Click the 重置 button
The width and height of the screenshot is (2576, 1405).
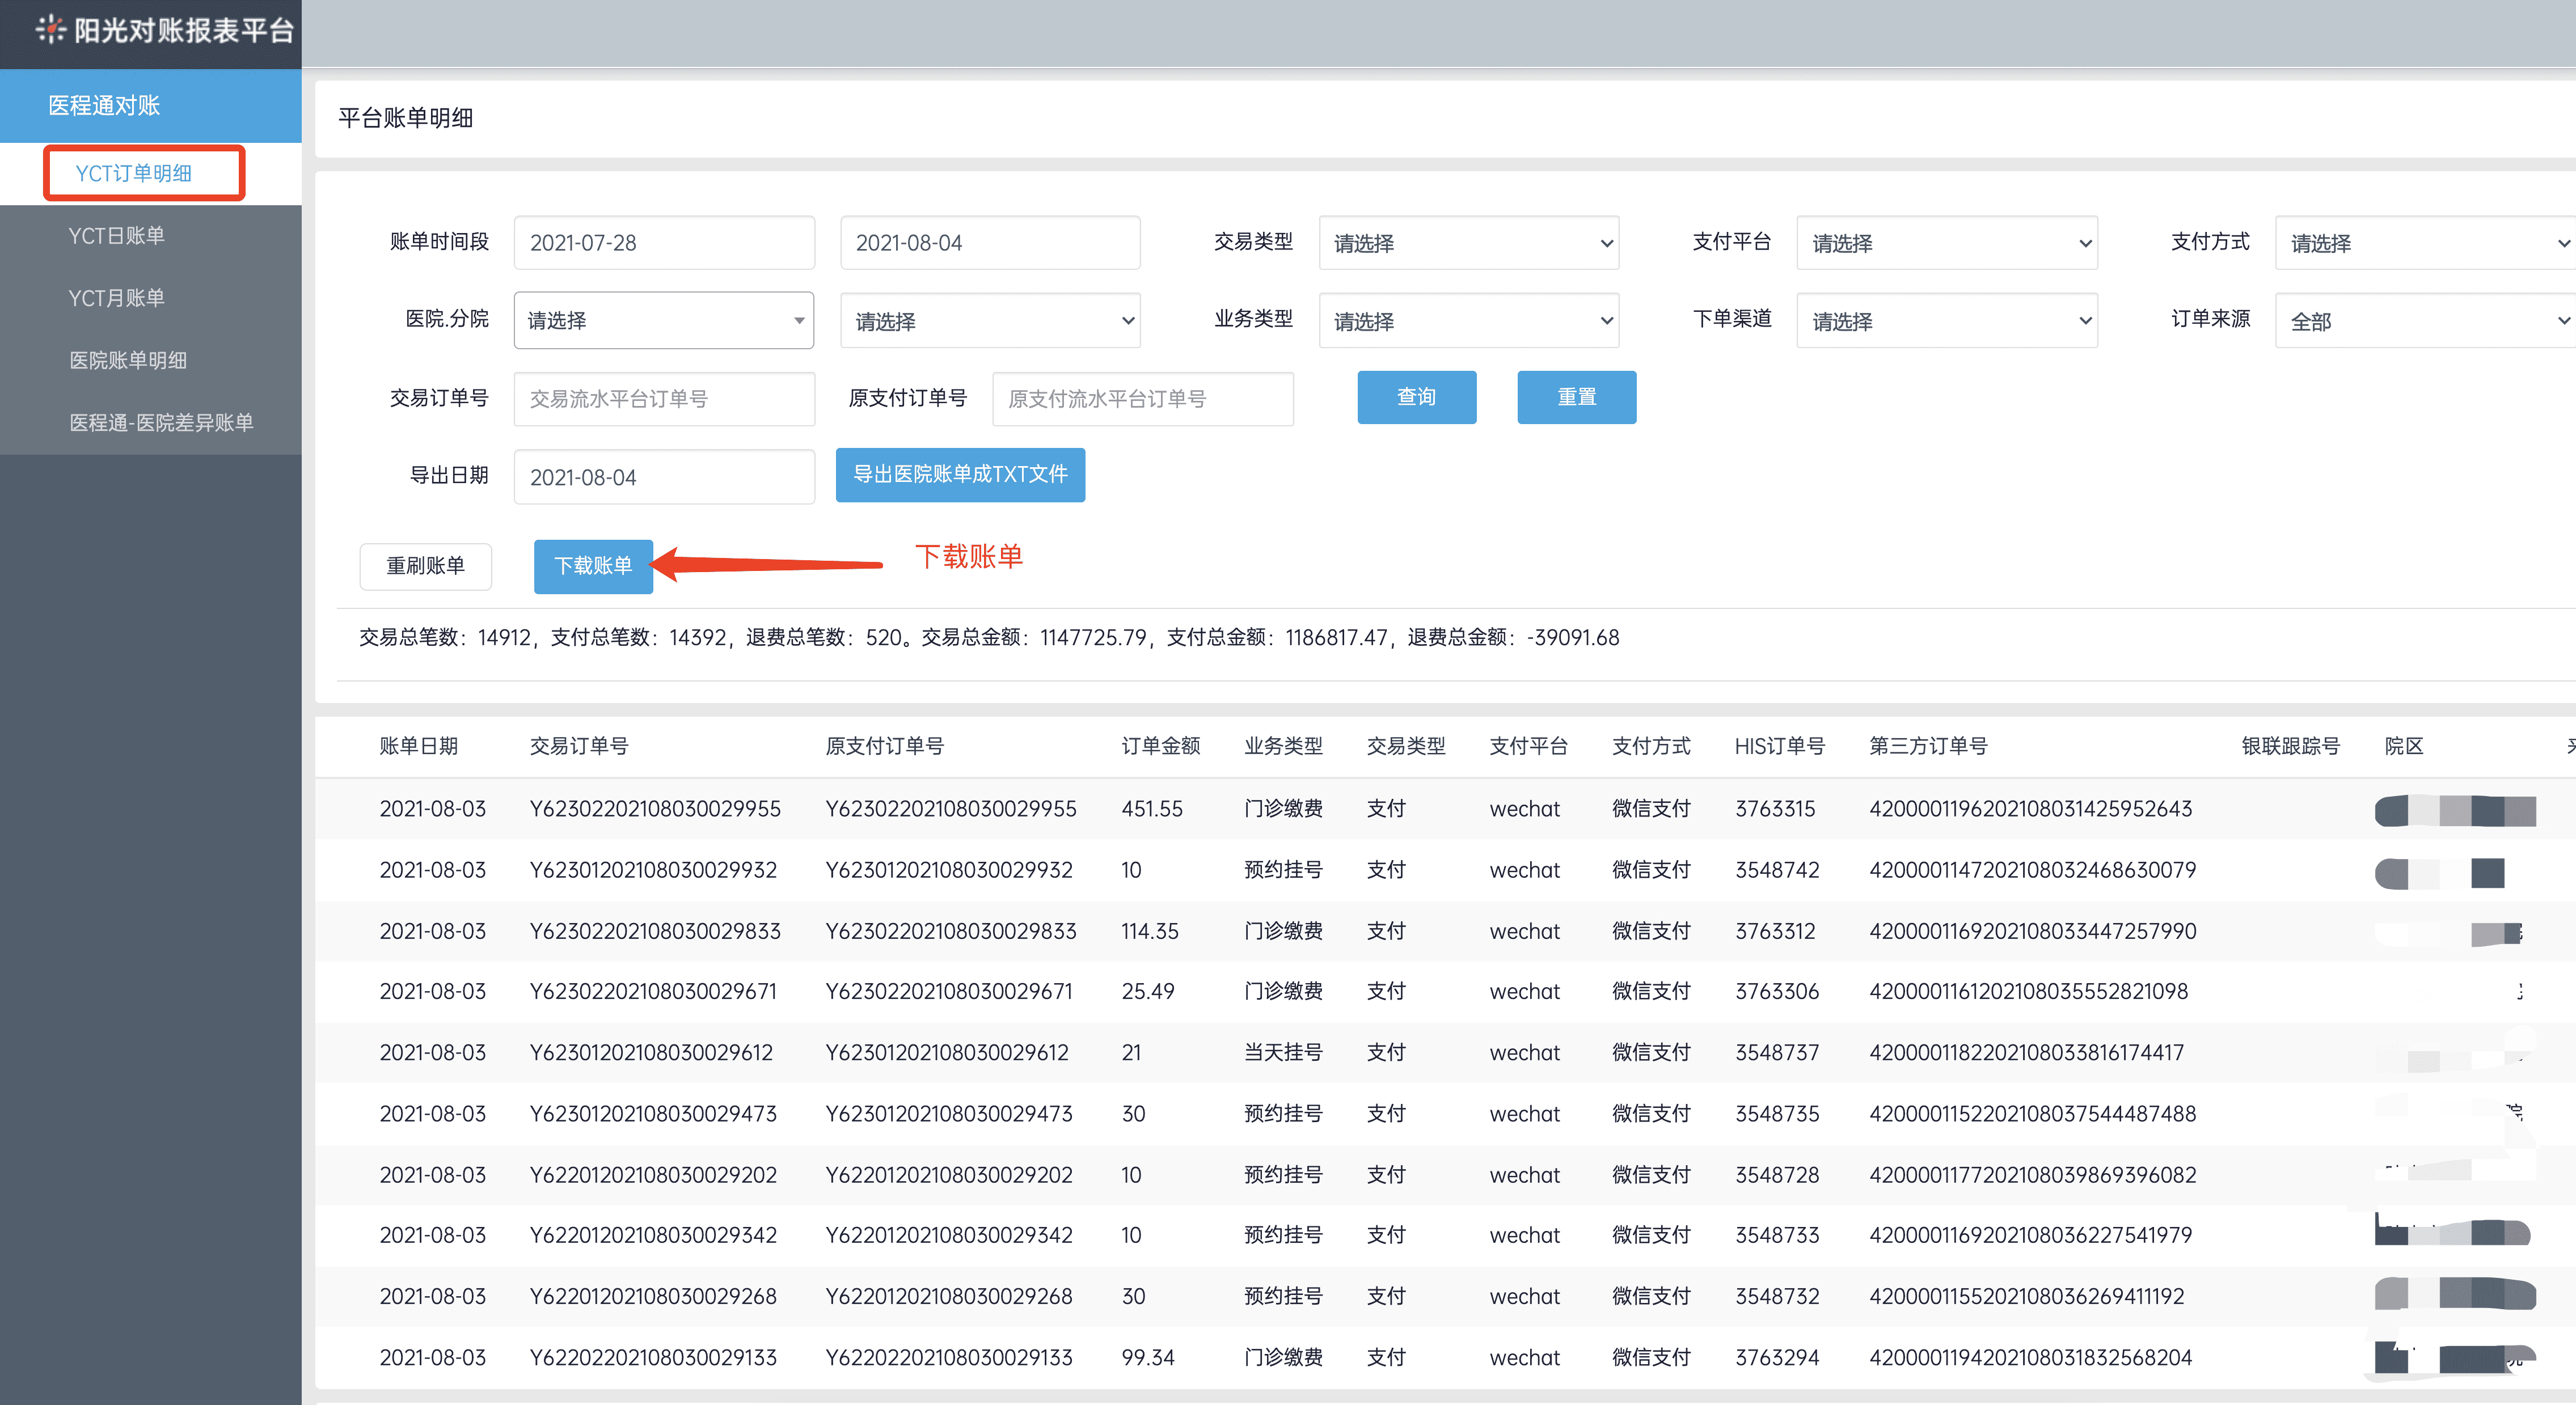click(x=1576, y=397)
